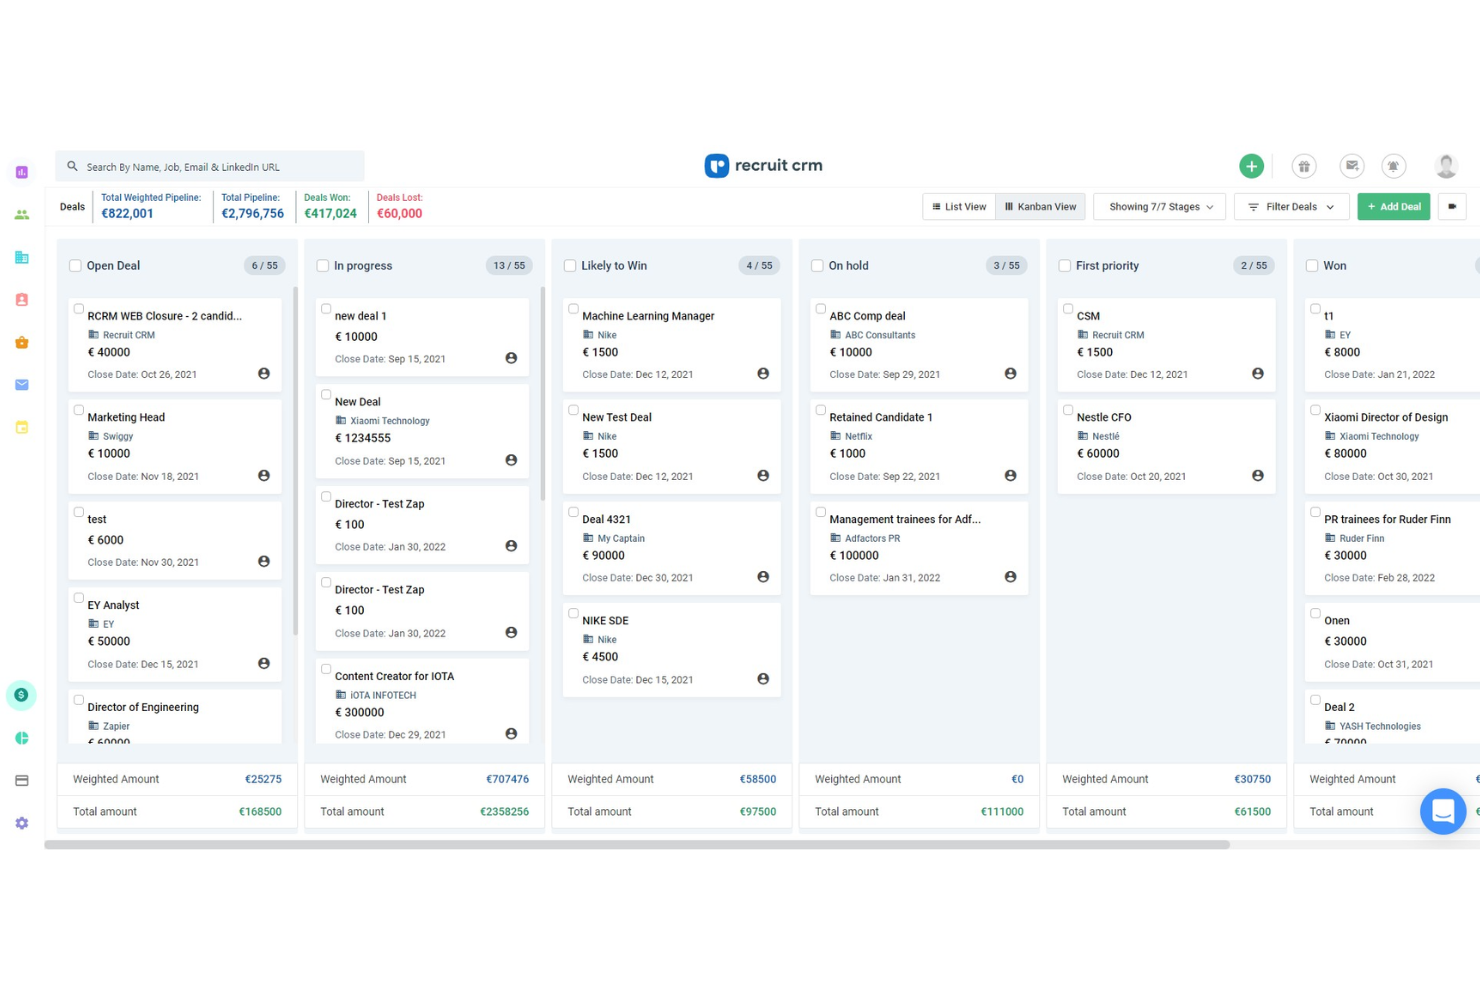Click owner avatar on Marketing Head card

(264, 475)
